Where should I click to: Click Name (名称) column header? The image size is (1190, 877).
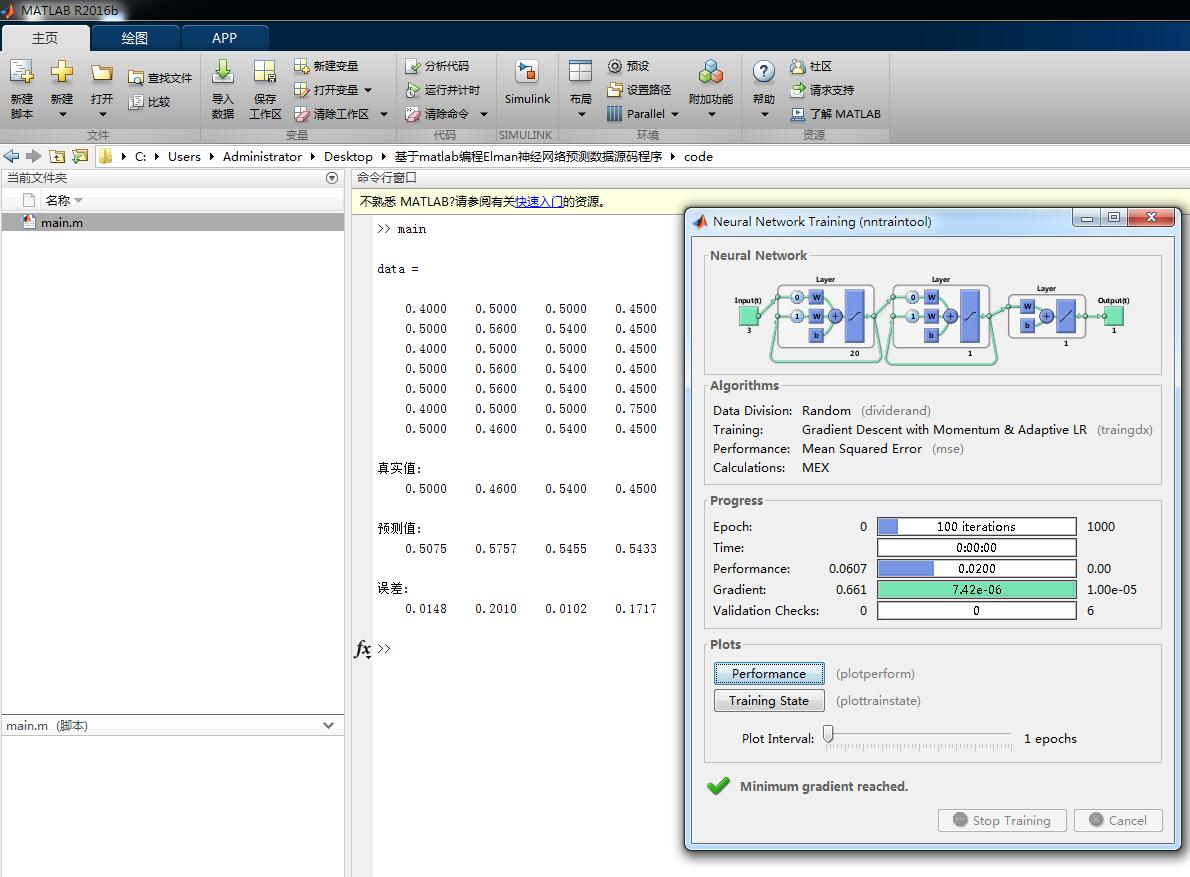point(58,200)
